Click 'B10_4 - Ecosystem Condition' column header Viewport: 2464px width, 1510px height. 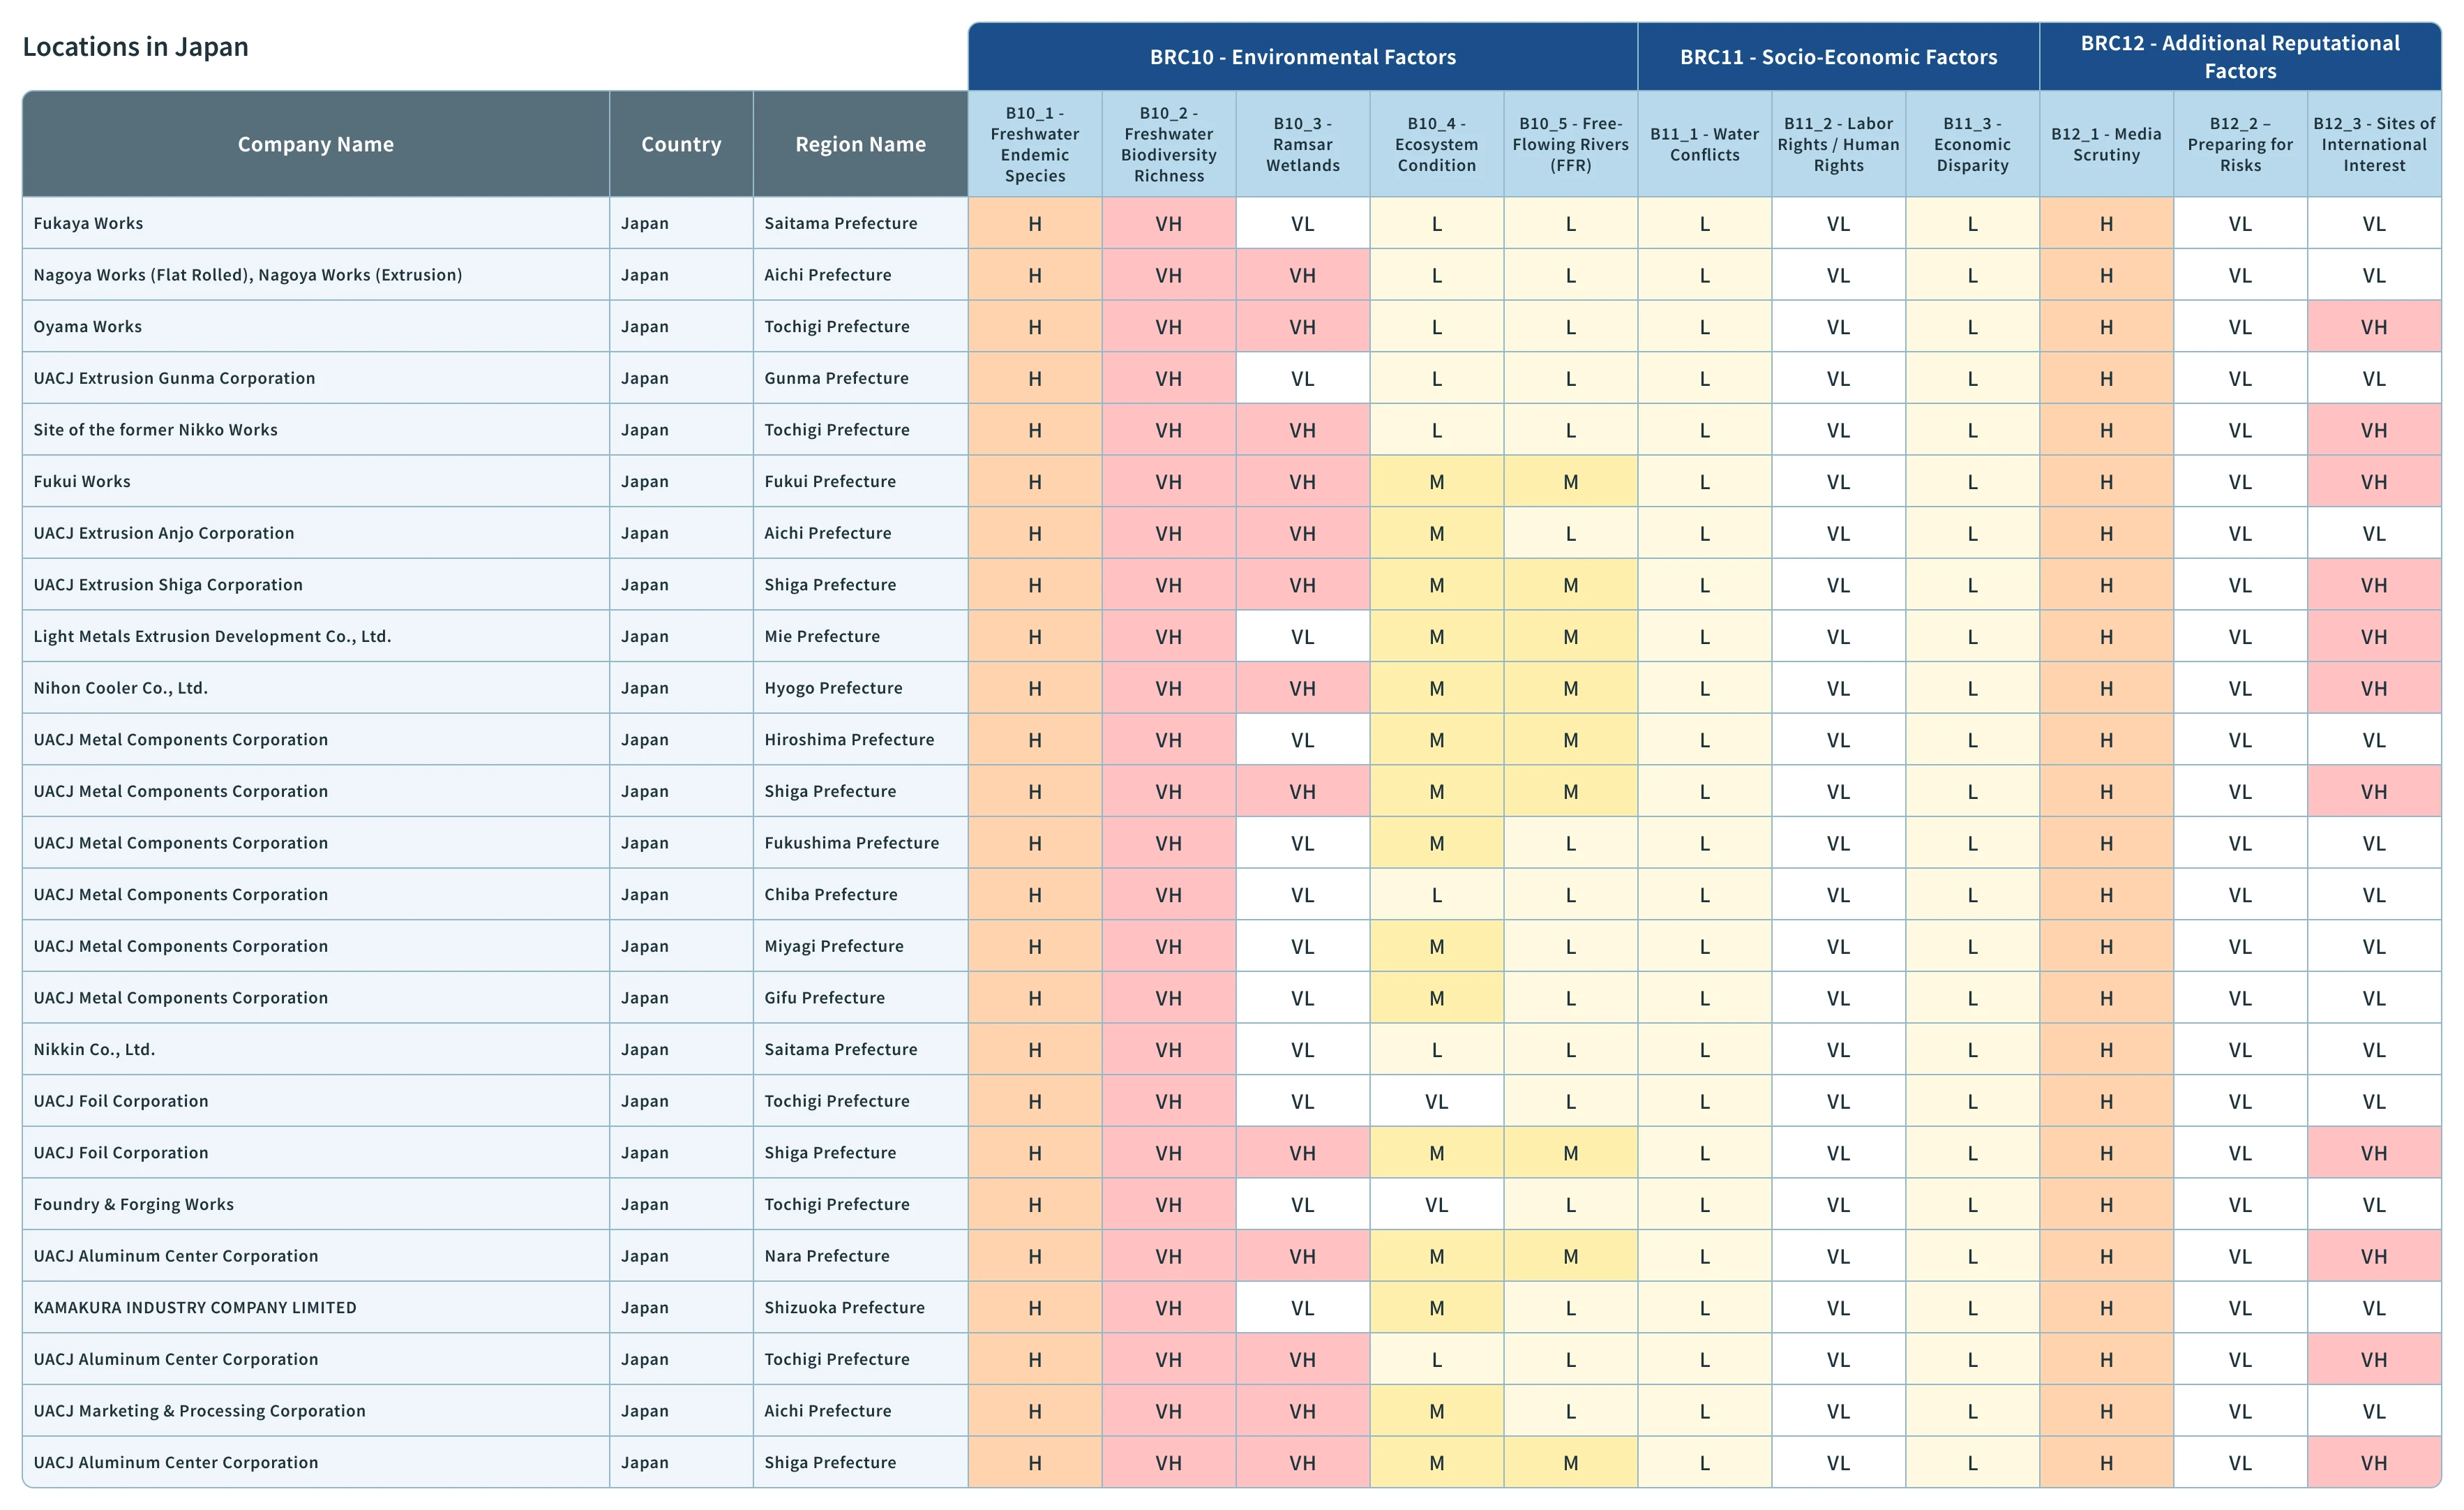coord(1437,144)
